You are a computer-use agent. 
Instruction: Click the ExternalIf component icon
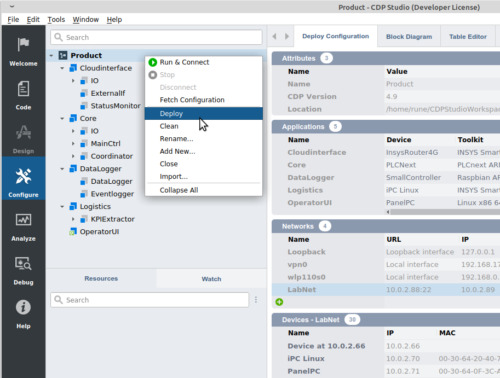coord(84,93)
